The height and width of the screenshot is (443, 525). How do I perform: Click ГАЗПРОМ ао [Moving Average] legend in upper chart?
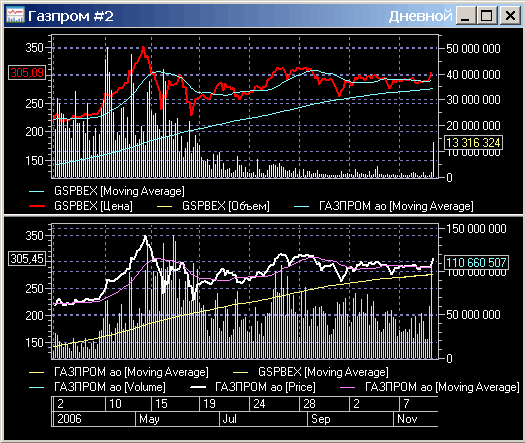(396, 206)
